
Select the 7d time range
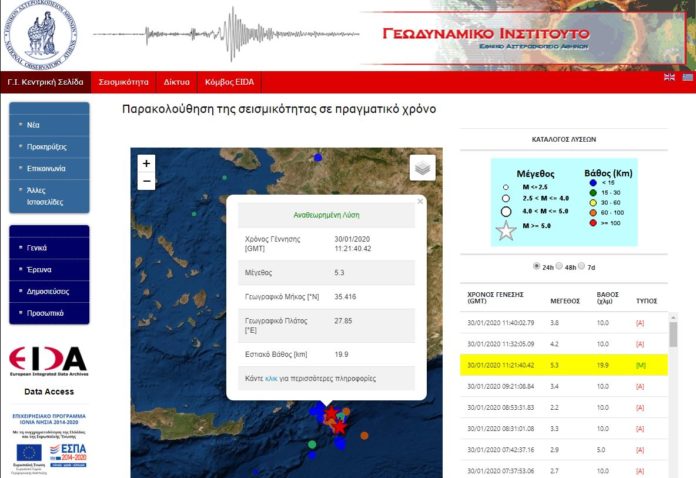click(x=581, y=266)
